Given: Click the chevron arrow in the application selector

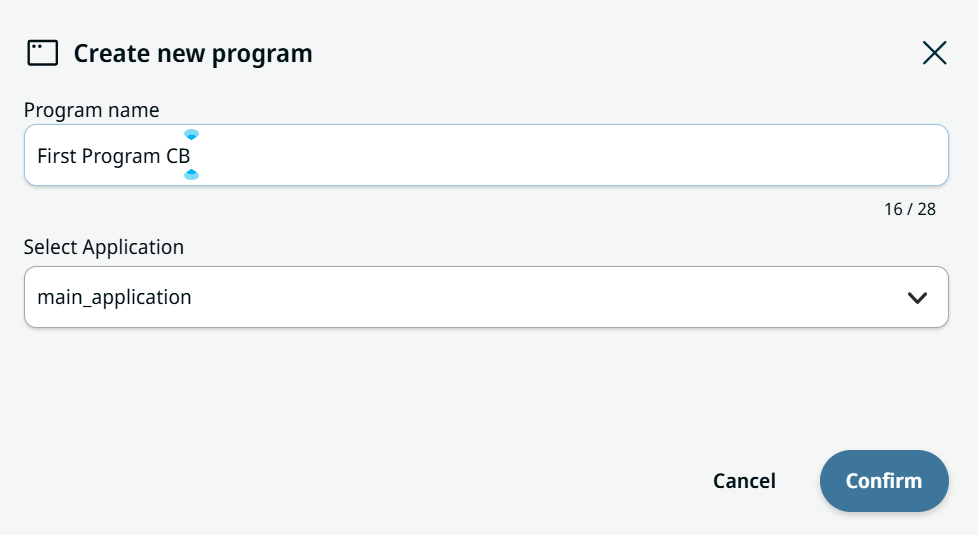Looking at the screenshot, I should (x=917, y=298).
